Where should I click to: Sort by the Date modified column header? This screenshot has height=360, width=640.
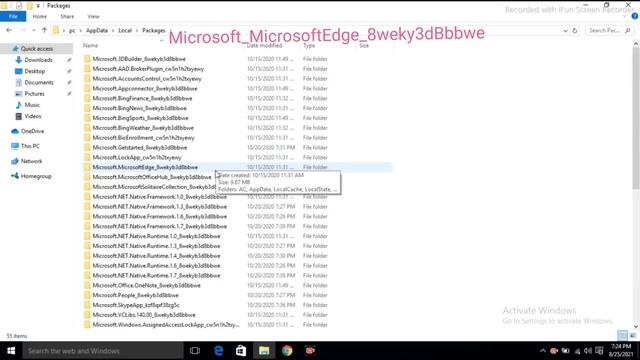(x=264, y=45)
